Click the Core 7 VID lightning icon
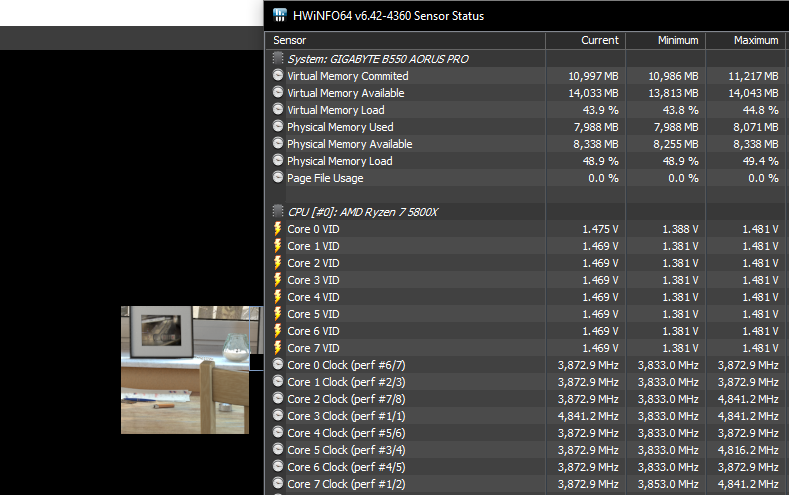 277,348
